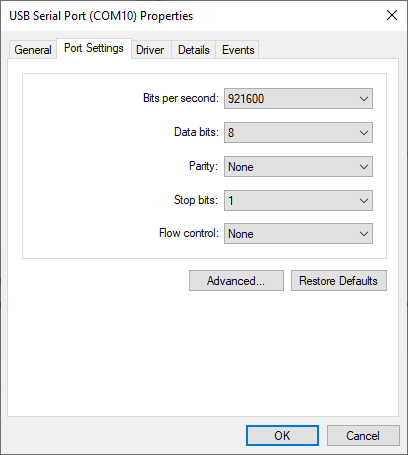Click the chevron arrow beside 921600

[x=364, y=99]
